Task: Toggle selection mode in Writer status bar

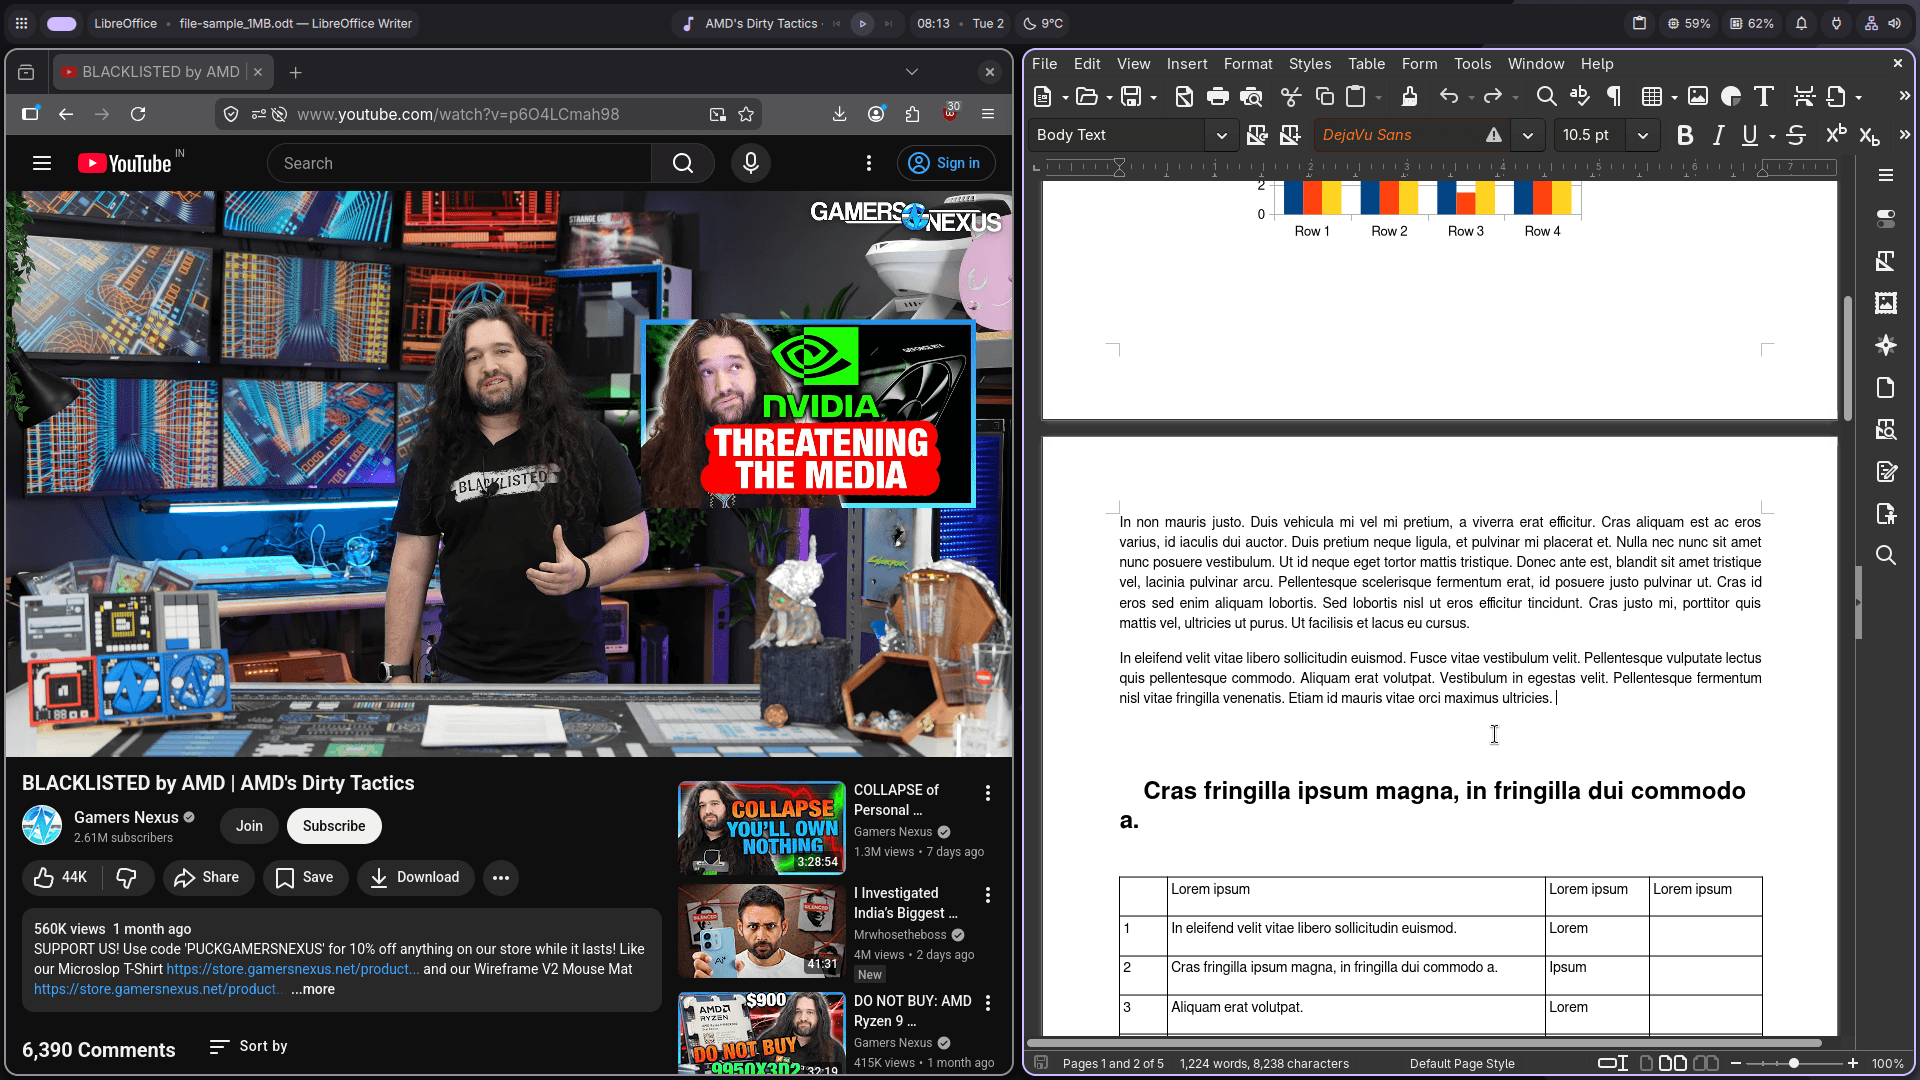Action: 1613,1063
